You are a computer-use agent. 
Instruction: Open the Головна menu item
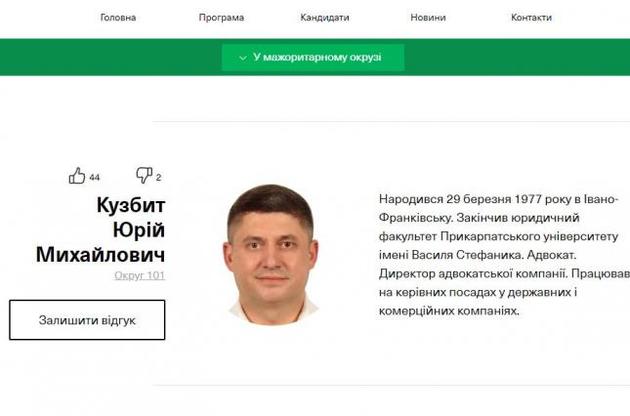pyautogui.click(x=118, y=17)
